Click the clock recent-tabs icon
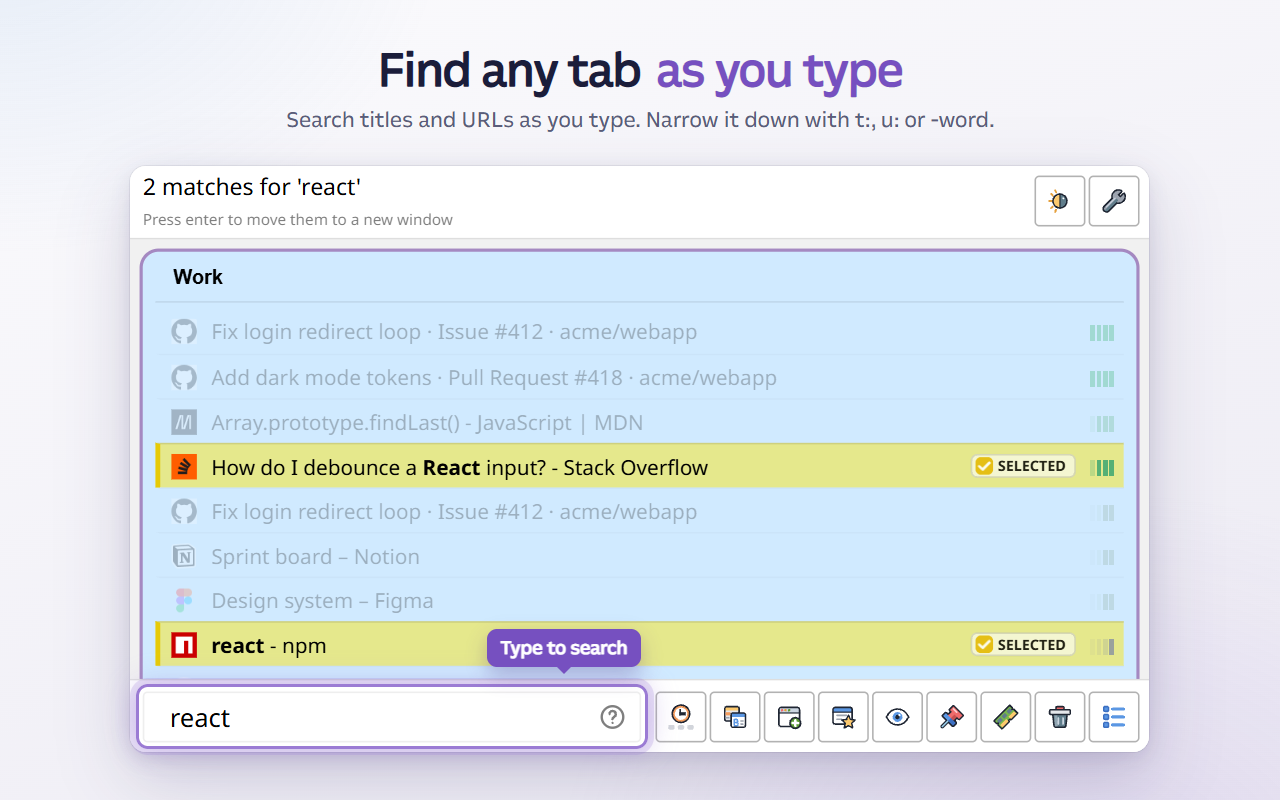 pos(681,717)
